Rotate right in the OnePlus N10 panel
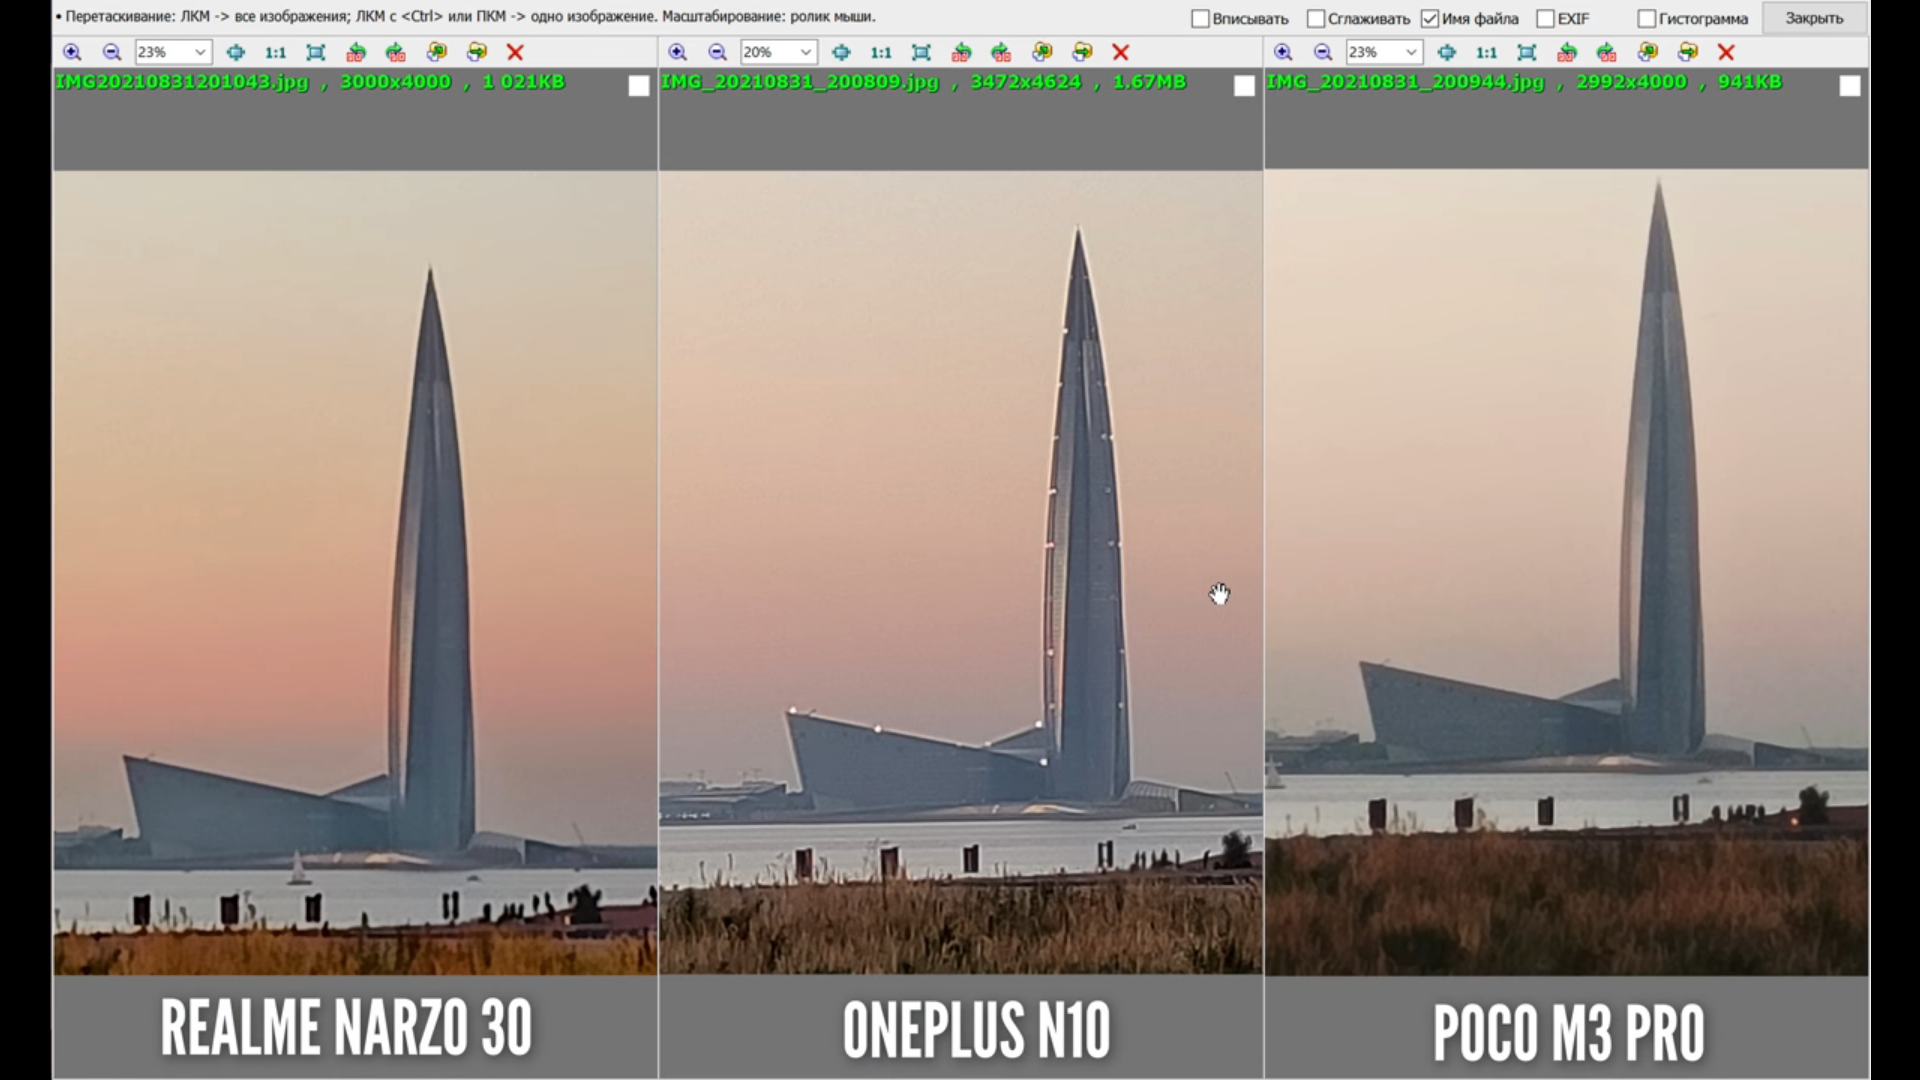Image resolution: width=1920 pixels, height=1080 pixels. point(1001,52)
